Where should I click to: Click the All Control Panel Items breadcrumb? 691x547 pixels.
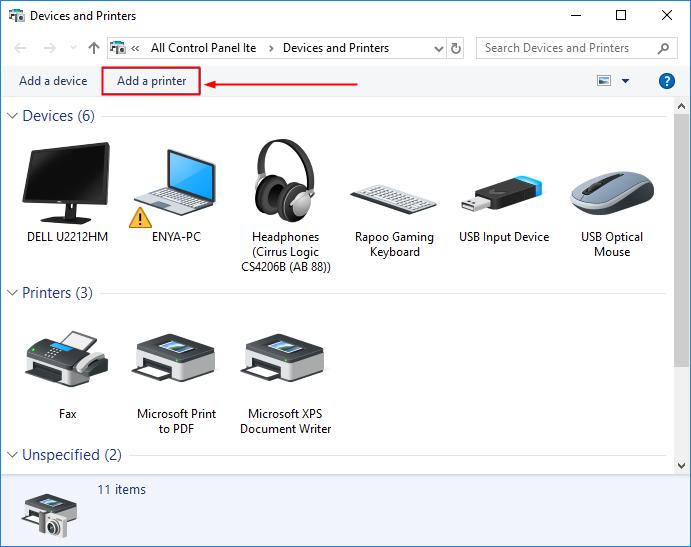click(x=203, y=48)
